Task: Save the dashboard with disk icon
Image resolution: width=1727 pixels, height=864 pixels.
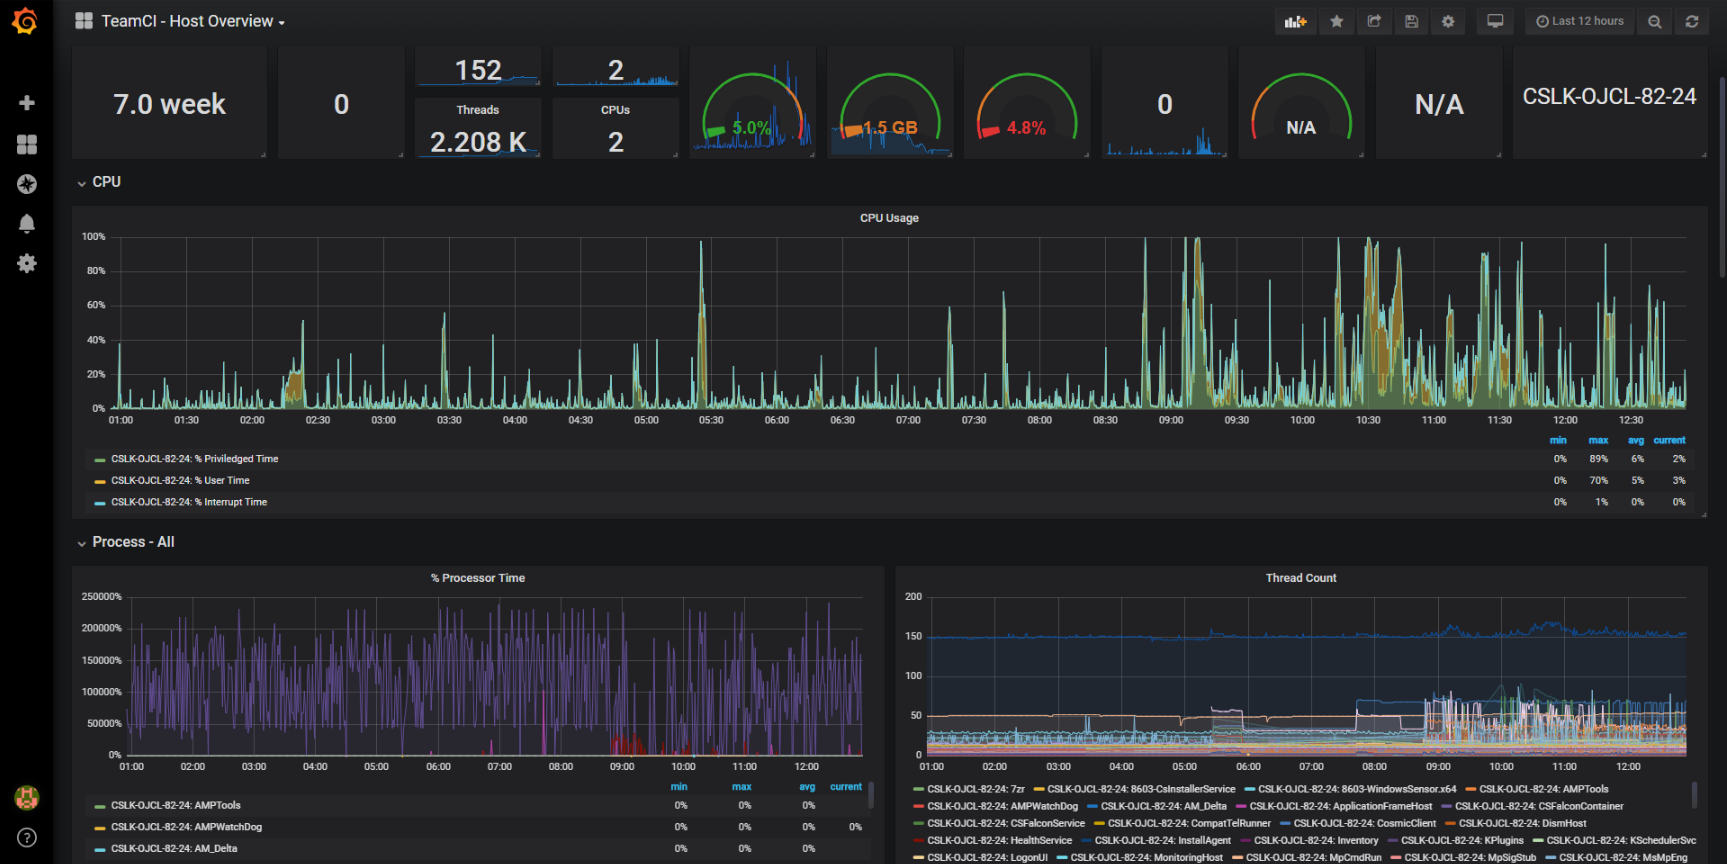Action: pyautogui.click(x=1411, y=21)
